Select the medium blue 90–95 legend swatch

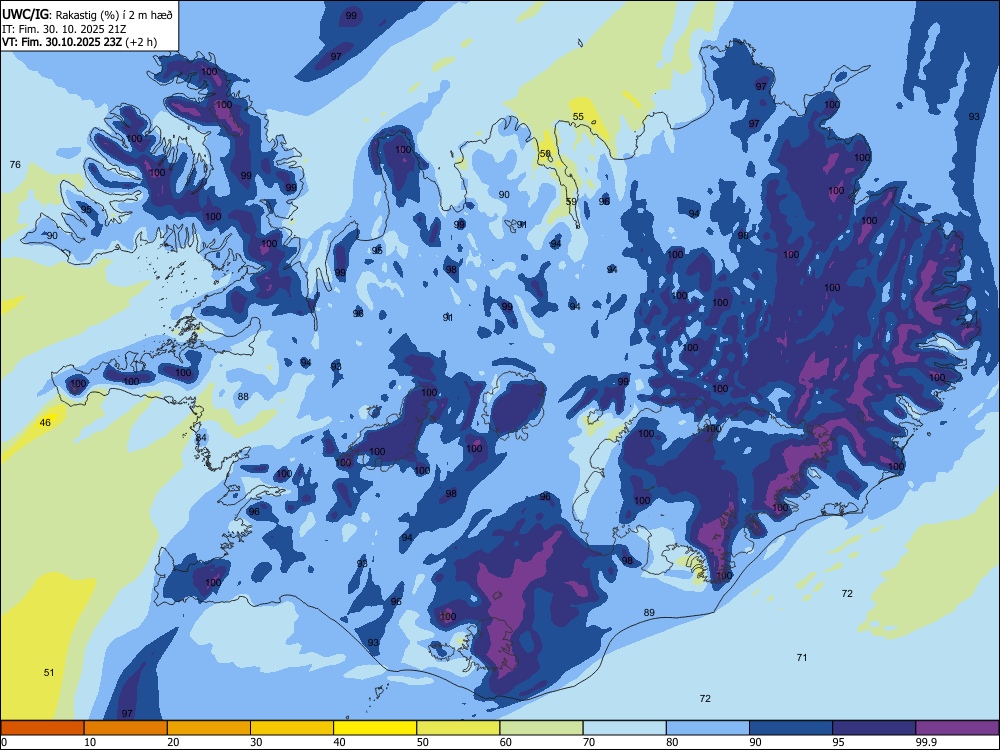click(x=791, y=728)
